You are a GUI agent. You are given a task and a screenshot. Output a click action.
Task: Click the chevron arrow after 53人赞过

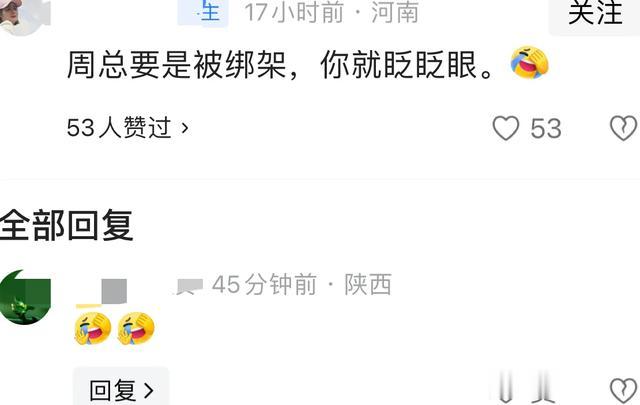coord(185,128)
